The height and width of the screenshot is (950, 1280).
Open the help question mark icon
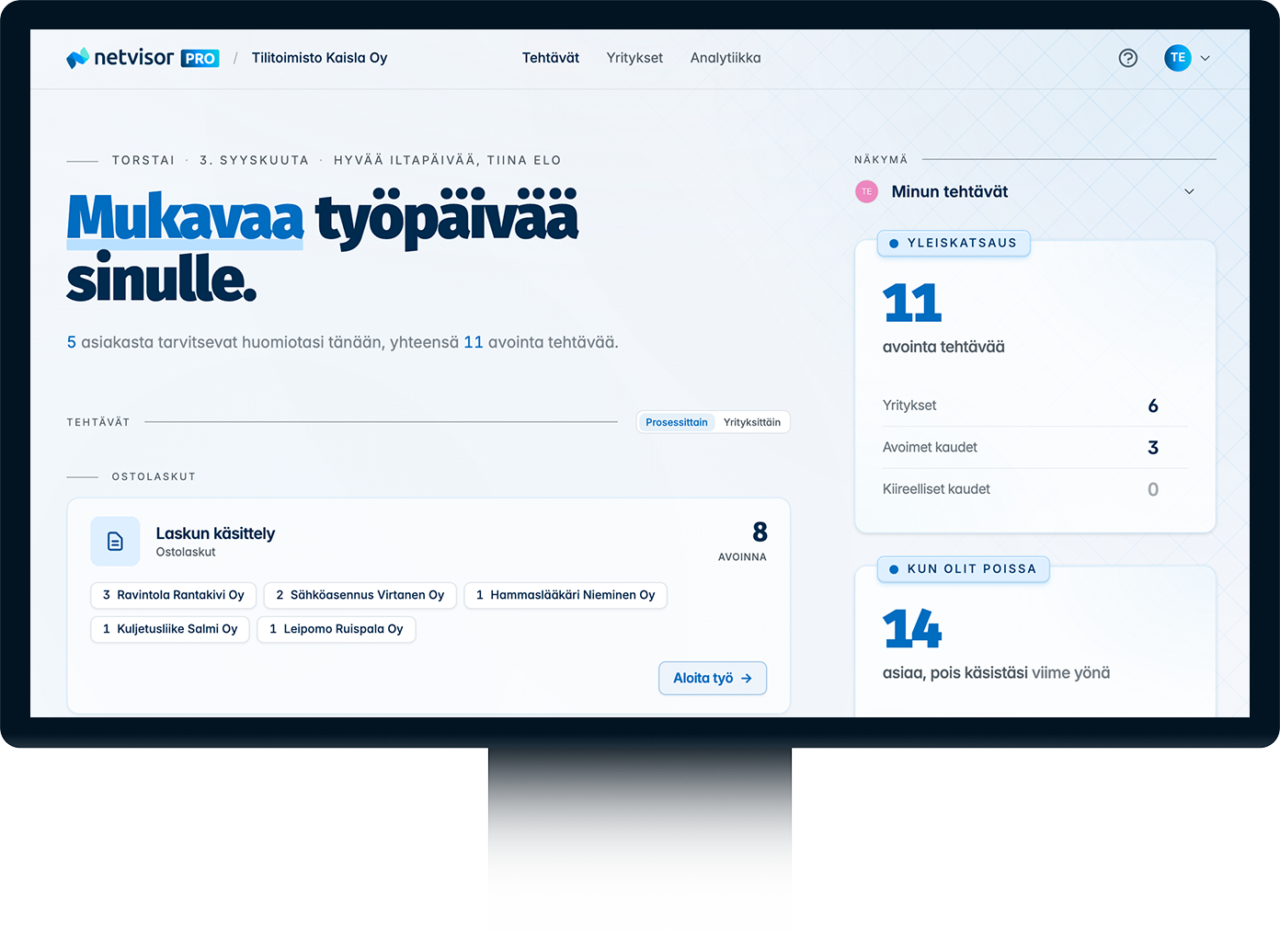1128,58
